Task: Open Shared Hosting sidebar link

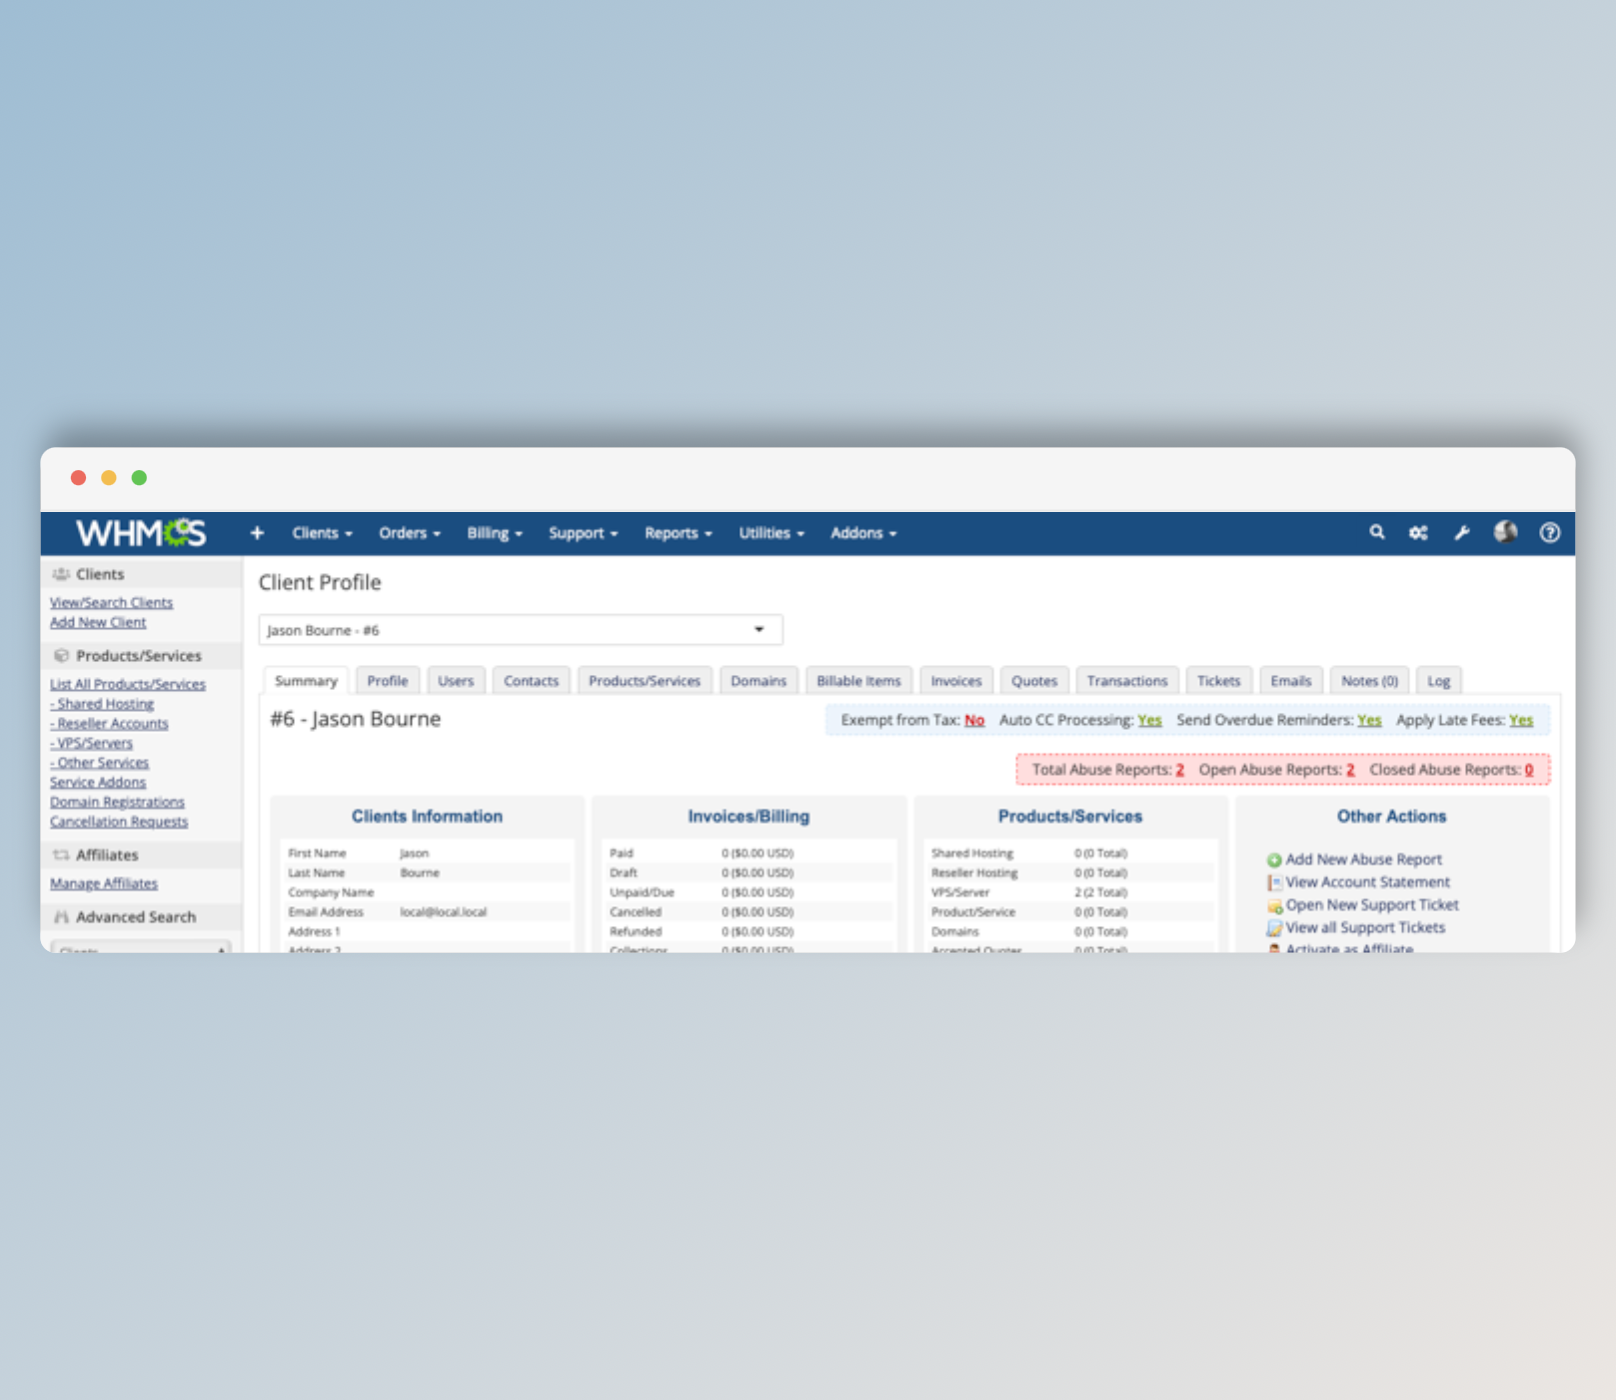Action: click(102, 704)
